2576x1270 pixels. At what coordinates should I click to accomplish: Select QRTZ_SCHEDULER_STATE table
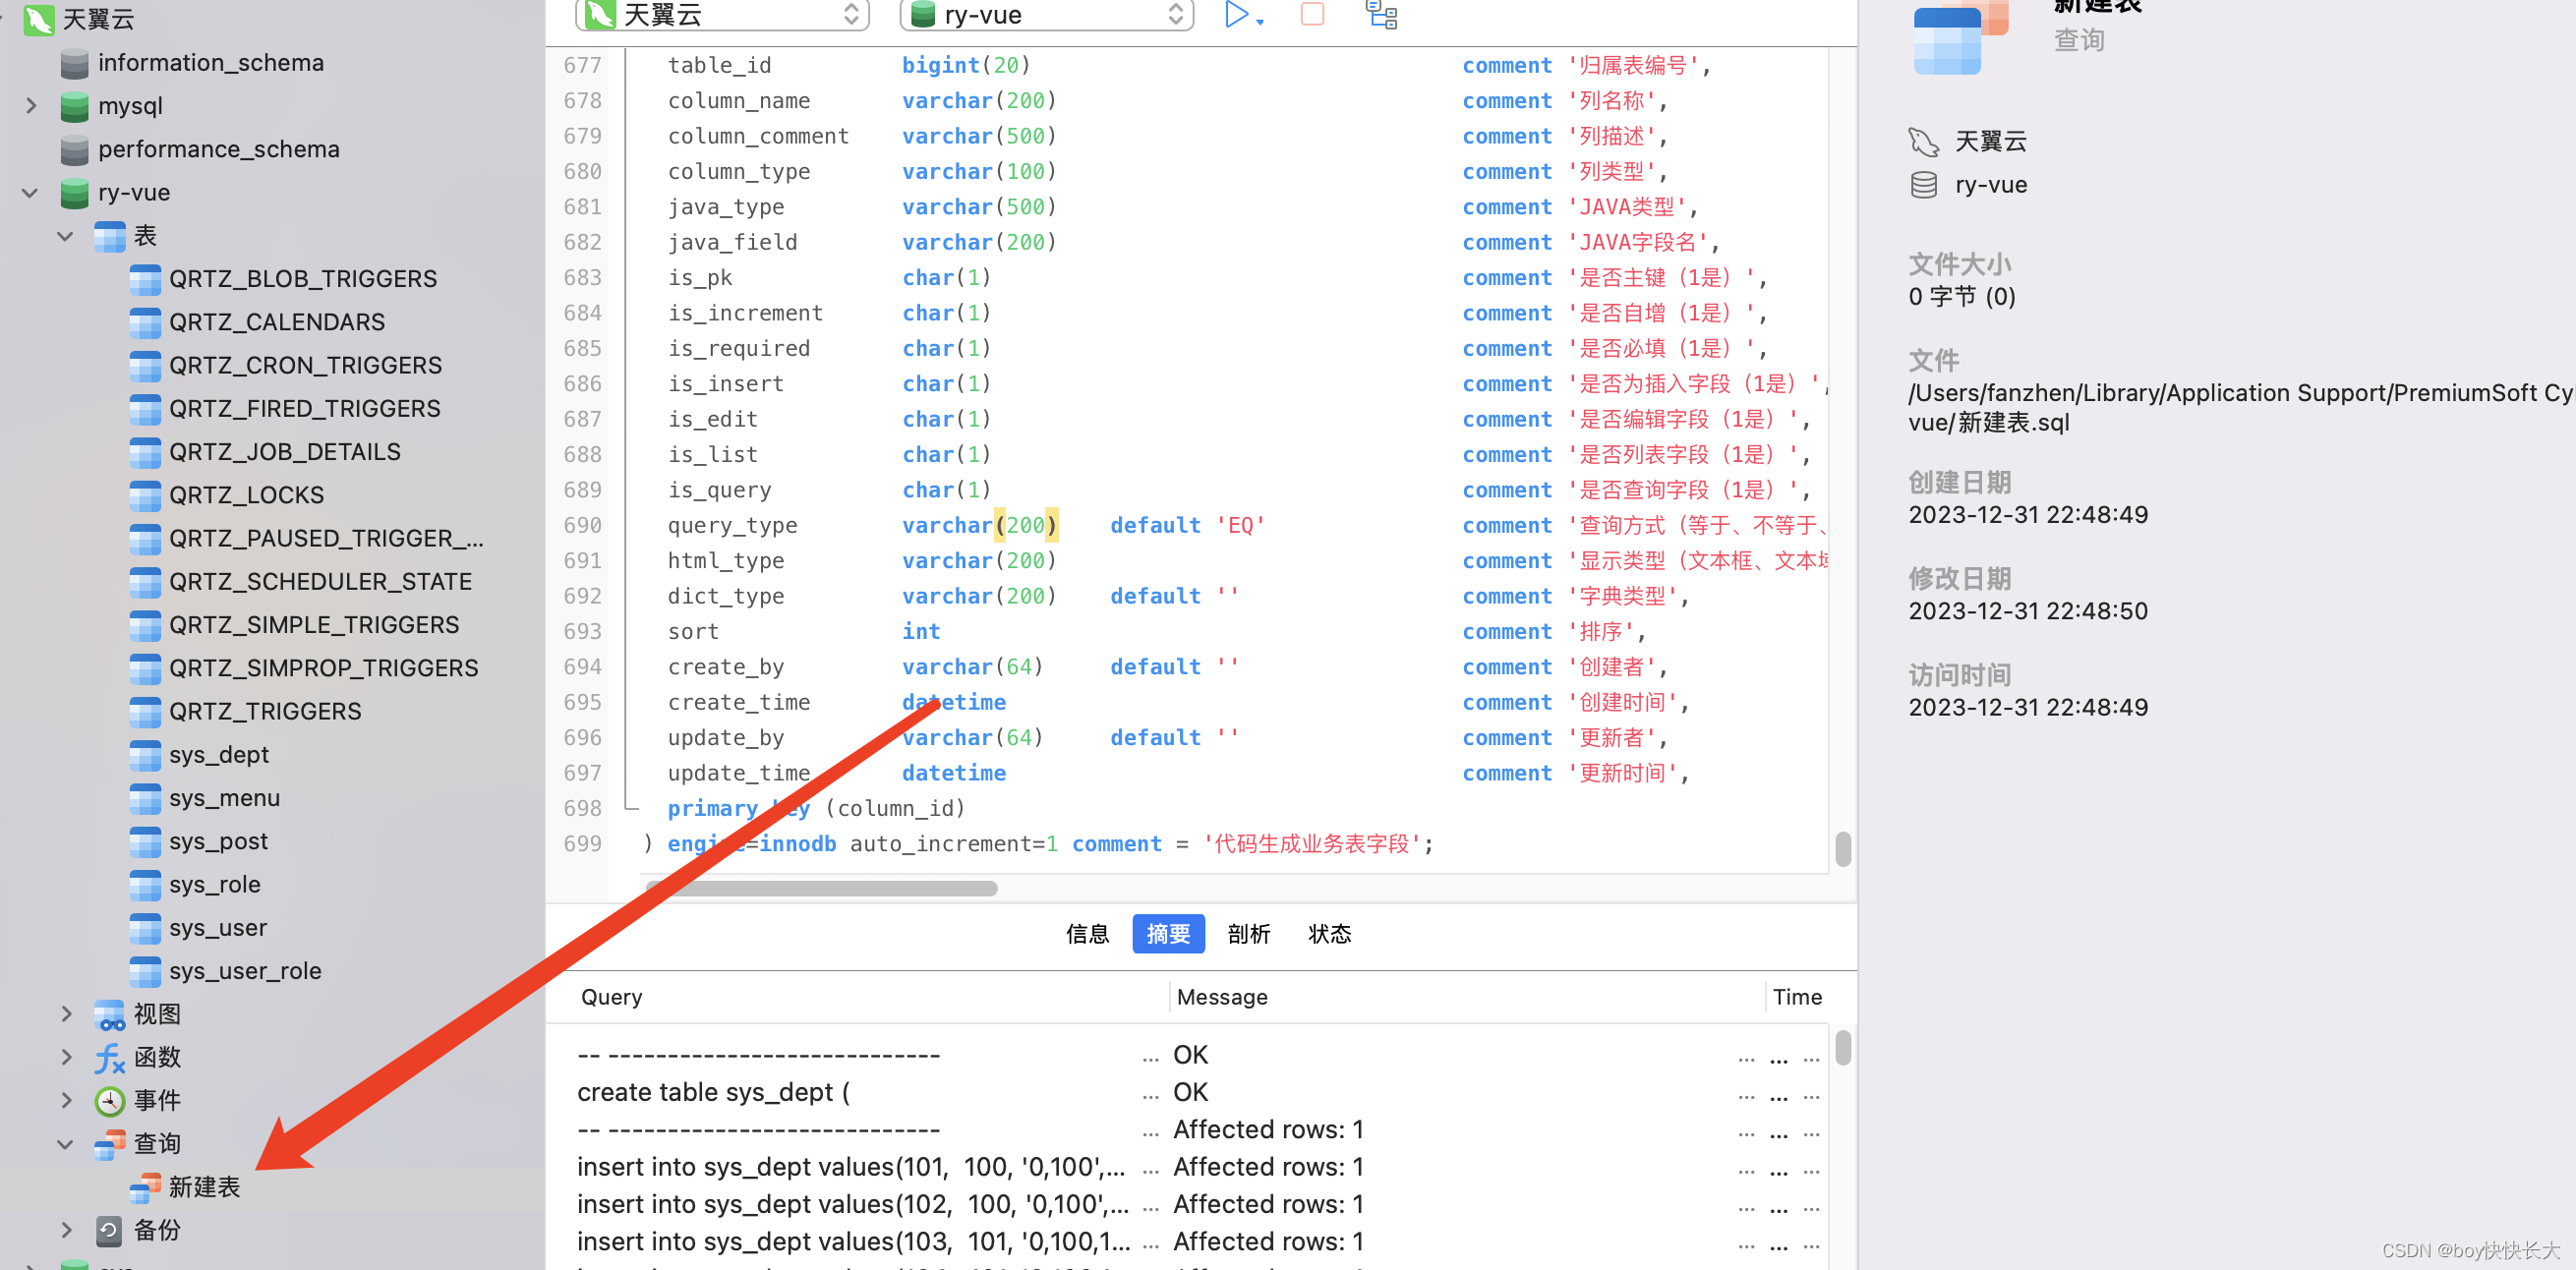pyautogui.click(x=320, y=581)
